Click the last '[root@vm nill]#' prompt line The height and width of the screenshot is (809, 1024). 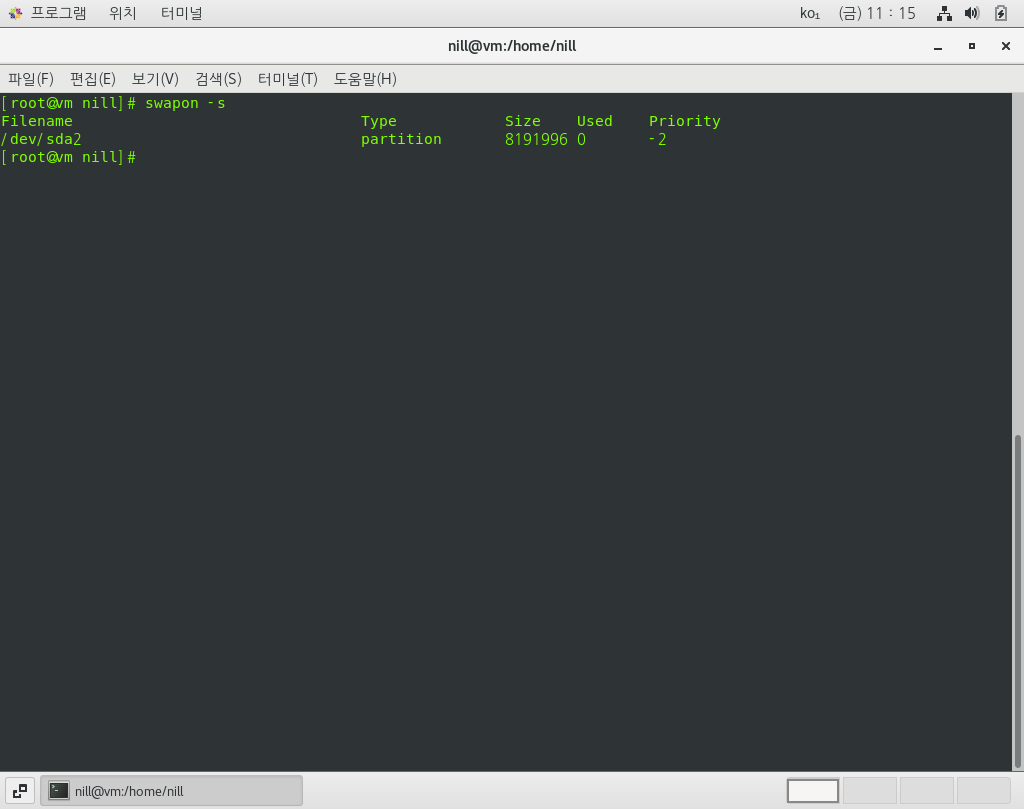coord(68,157)
